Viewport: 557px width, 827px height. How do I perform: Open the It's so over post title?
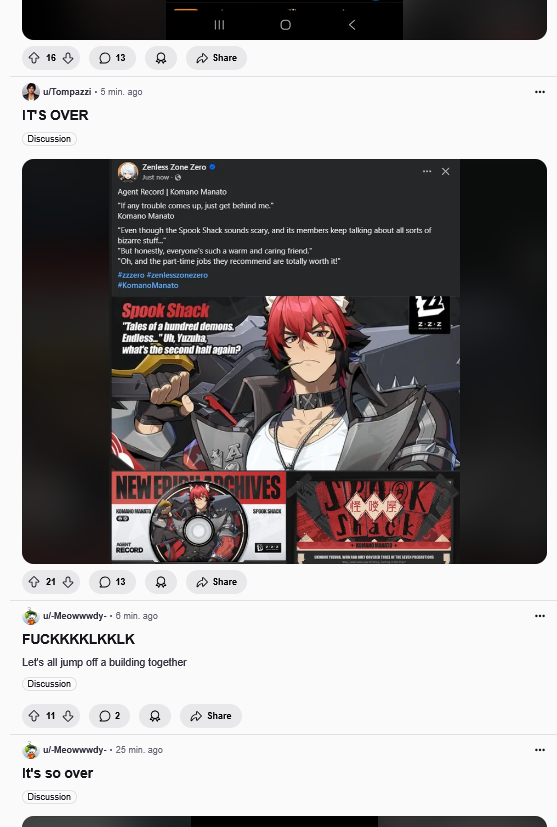pos(57,773)
